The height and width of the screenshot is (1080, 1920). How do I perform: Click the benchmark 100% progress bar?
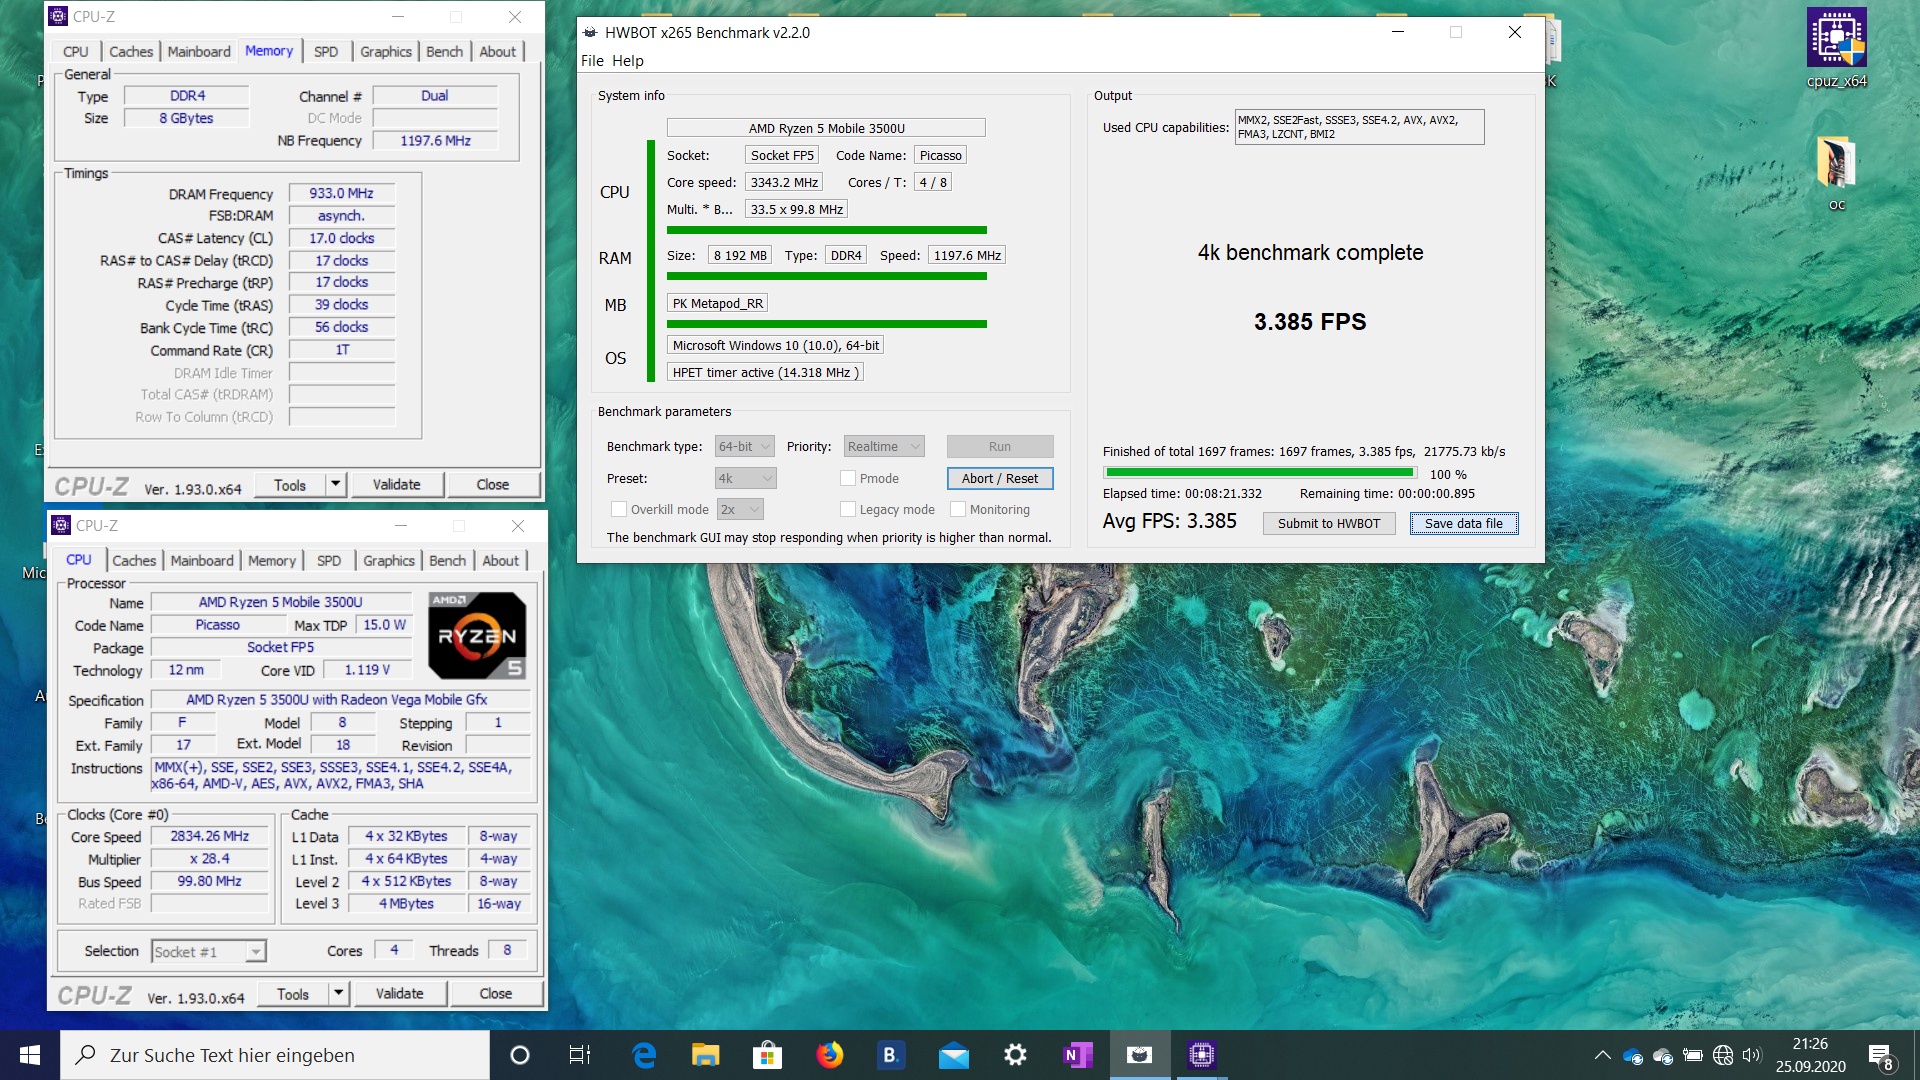point(1260,473)
